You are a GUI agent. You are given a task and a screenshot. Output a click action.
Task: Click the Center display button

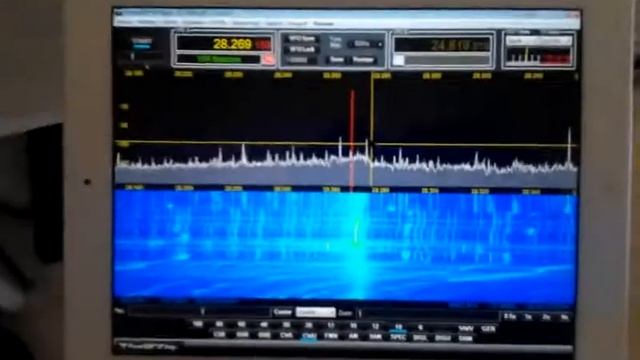pos(282,312)
